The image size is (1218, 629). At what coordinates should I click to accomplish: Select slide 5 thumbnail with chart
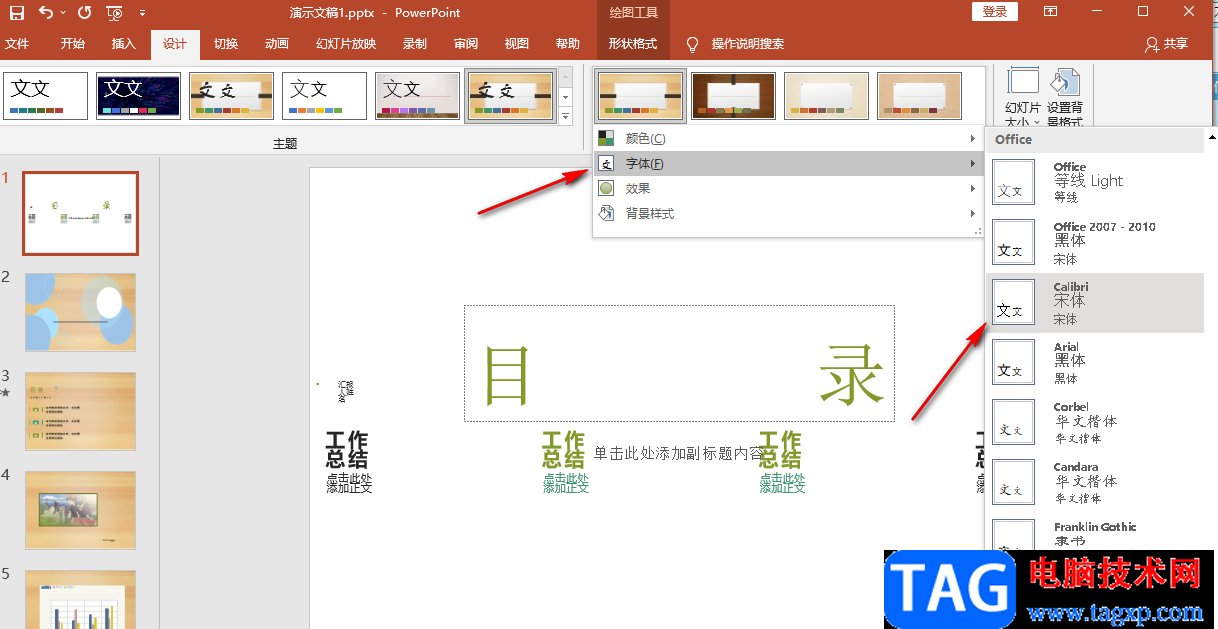[80, 600]
